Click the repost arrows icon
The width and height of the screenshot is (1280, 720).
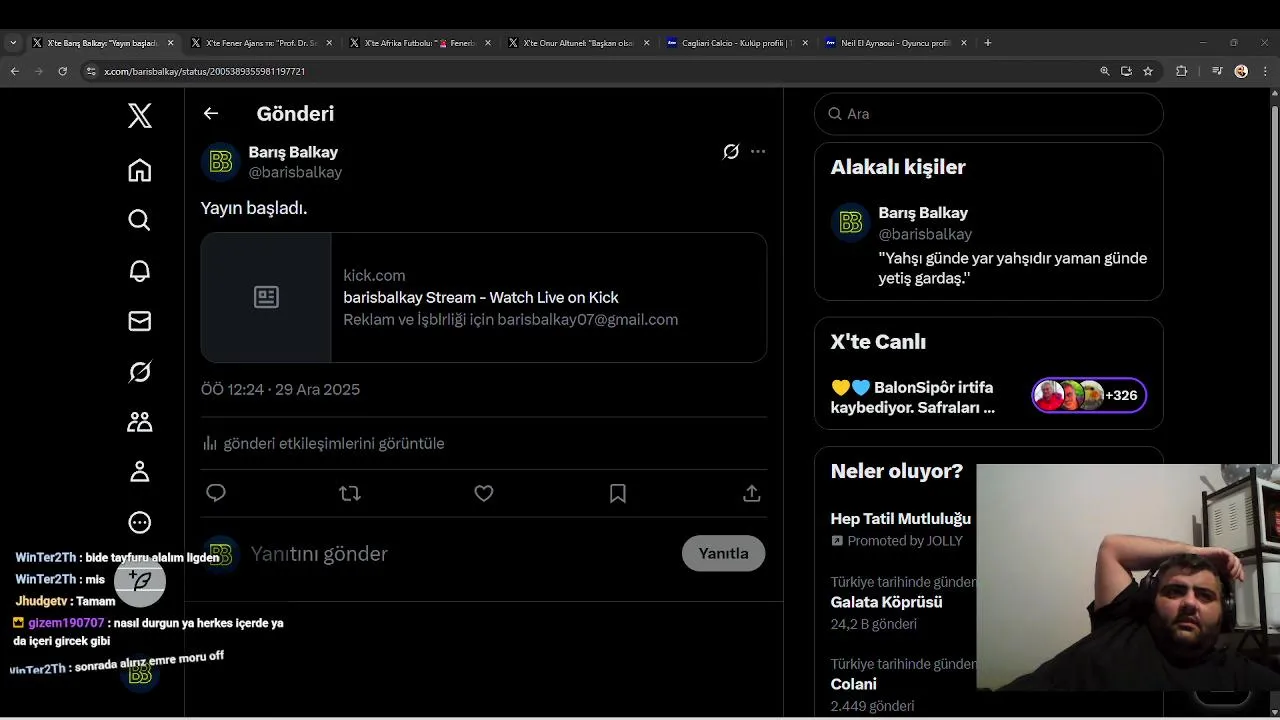tap(350, 493)
